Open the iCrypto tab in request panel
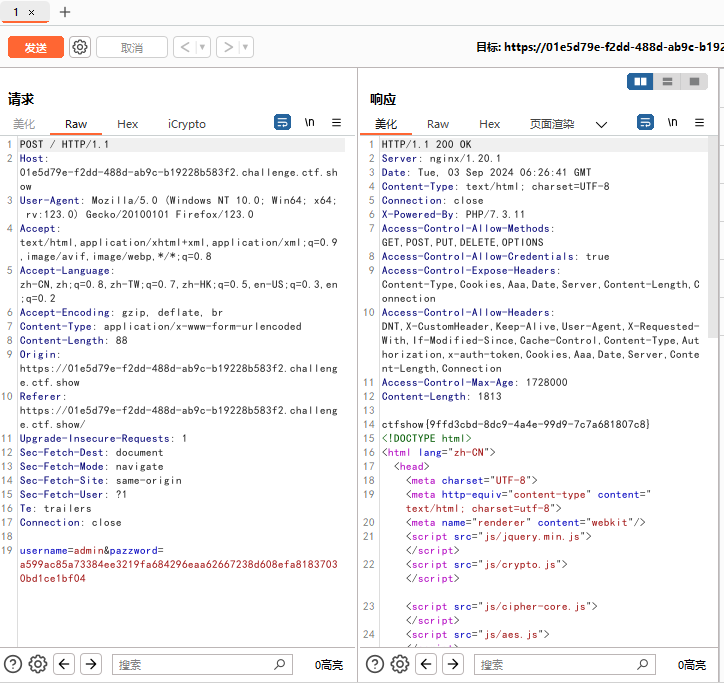The height and width of the screenshot is (683, 724). point(187,124)
